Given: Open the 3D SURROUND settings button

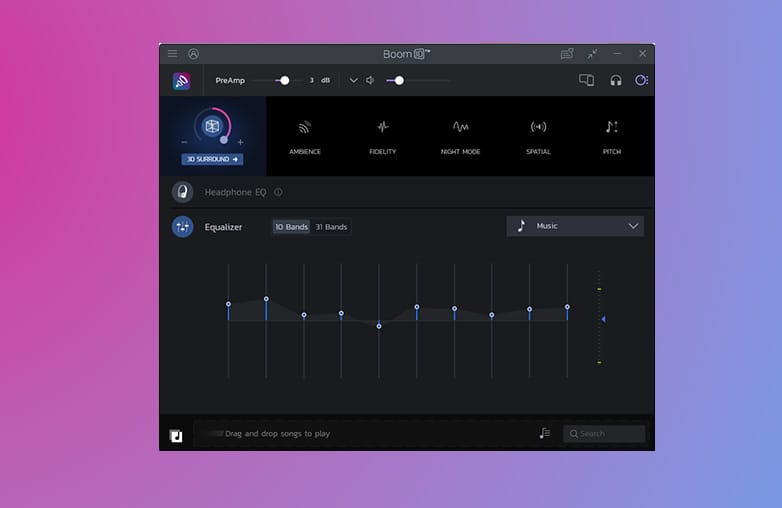Looking at the screenshot, I should 212,159.
